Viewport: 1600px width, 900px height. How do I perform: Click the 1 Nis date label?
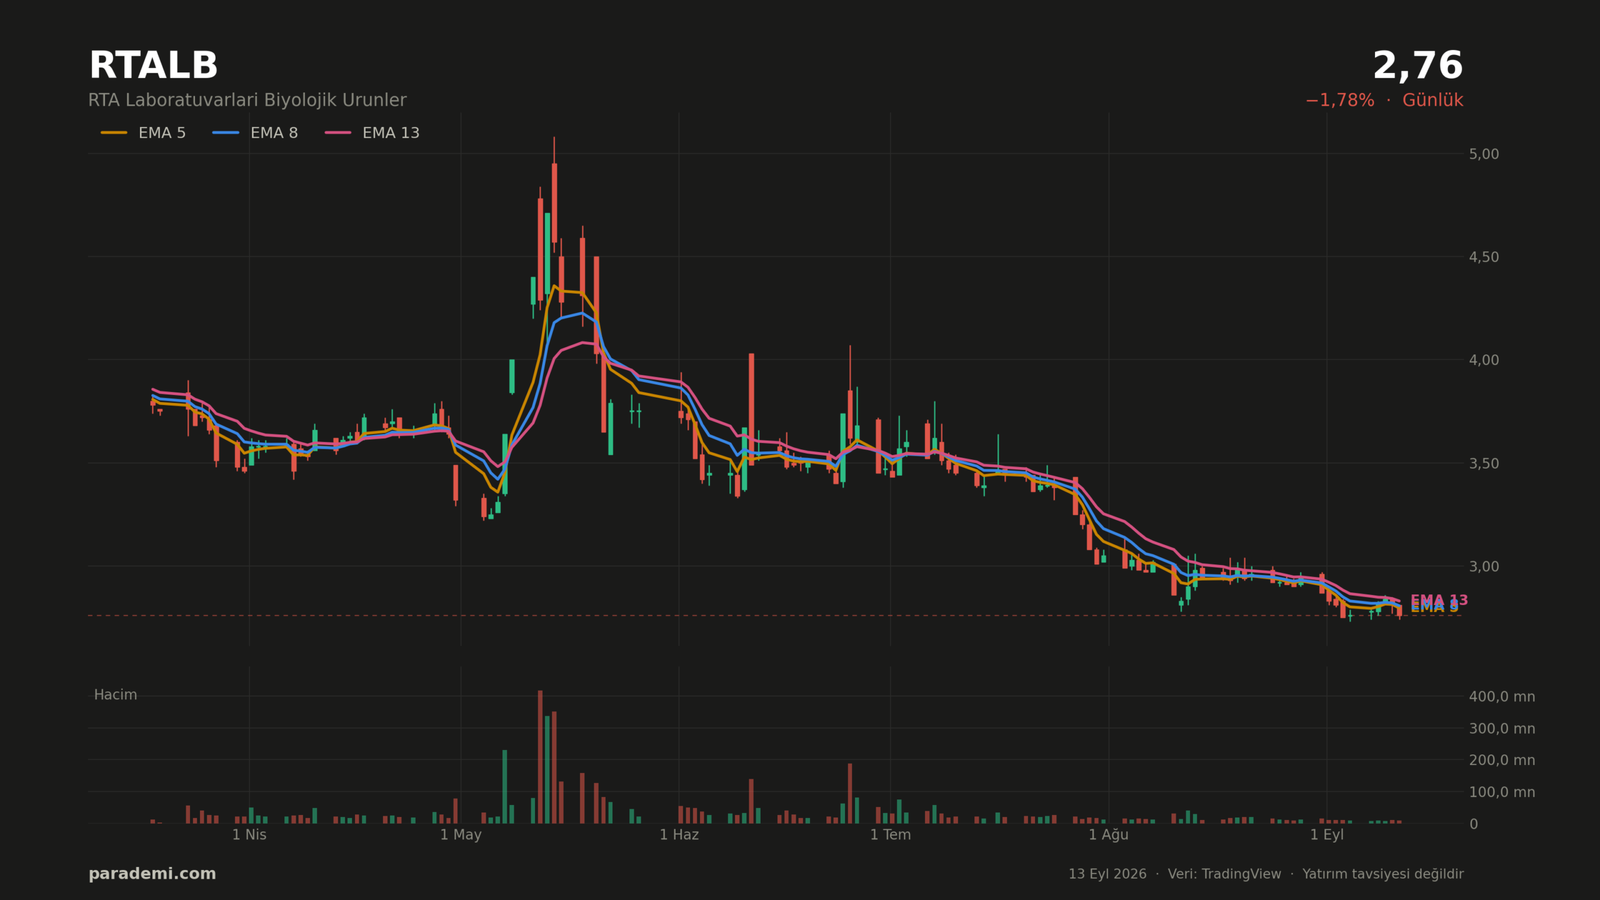click(249, 835)
